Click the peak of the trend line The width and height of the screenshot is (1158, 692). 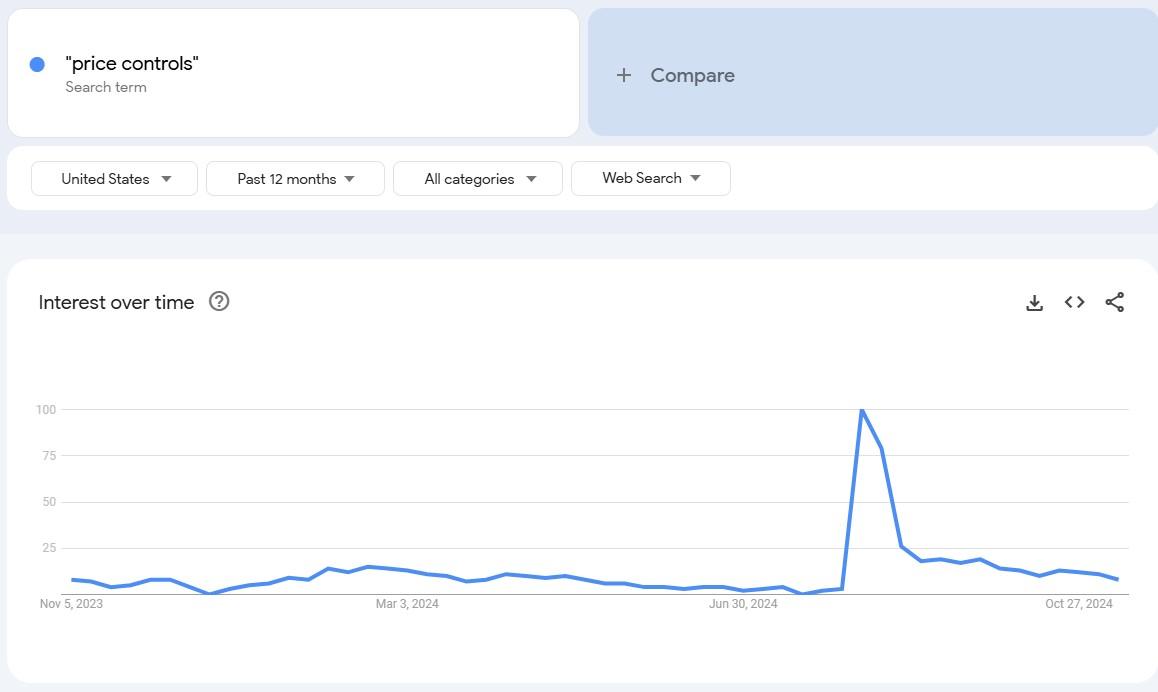tap(861, 409)
